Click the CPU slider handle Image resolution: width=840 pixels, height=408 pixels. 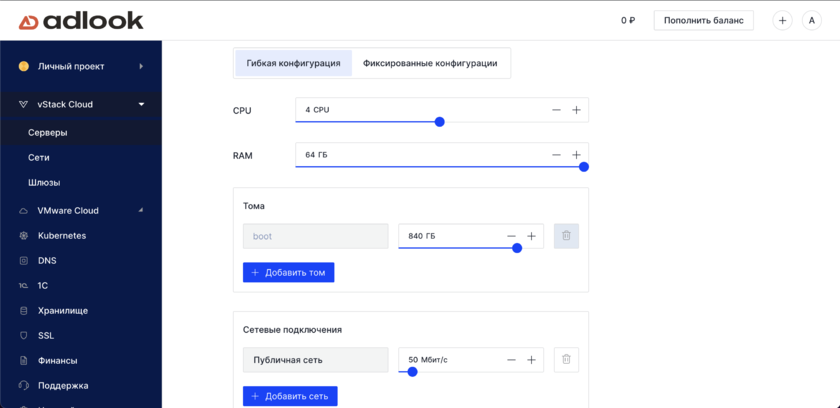pyautogui.click(x=439, y=122)
